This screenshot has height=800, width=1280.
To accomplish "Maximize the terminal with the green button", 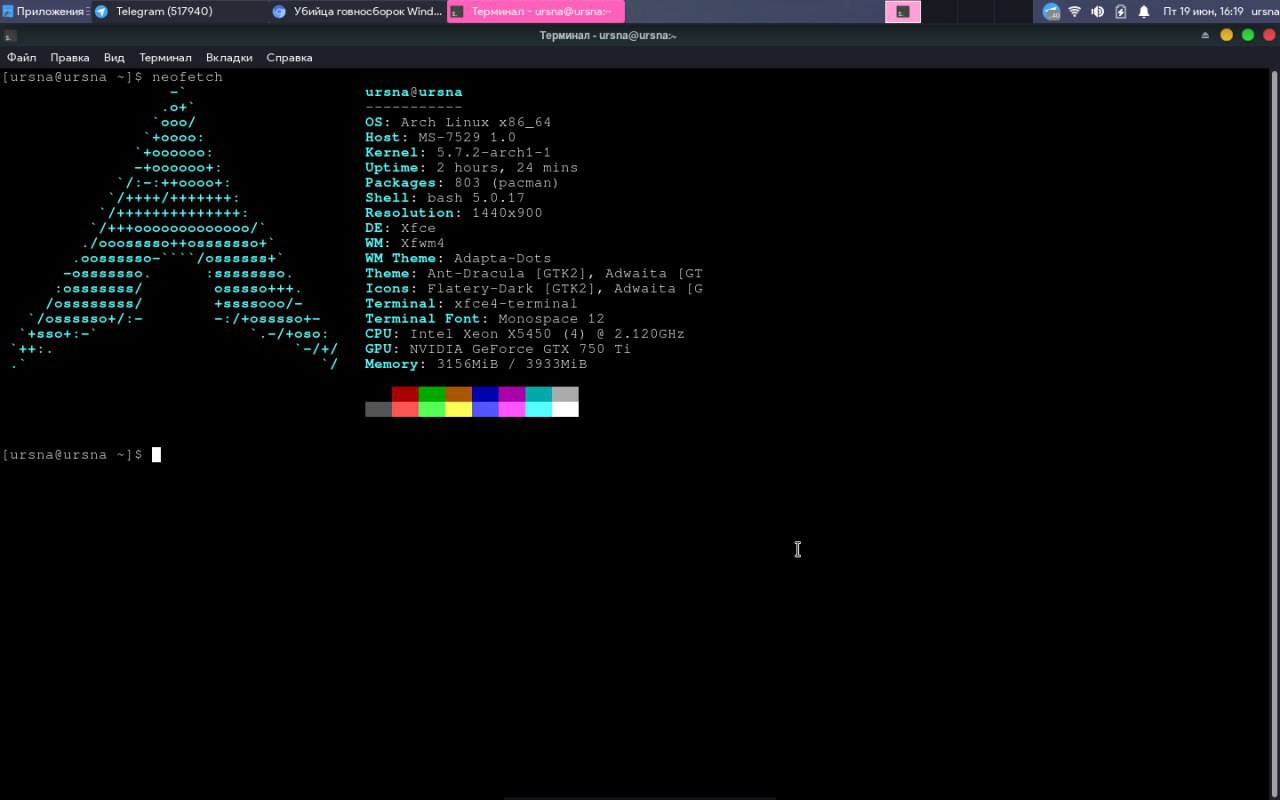I will click(1247, 35).
